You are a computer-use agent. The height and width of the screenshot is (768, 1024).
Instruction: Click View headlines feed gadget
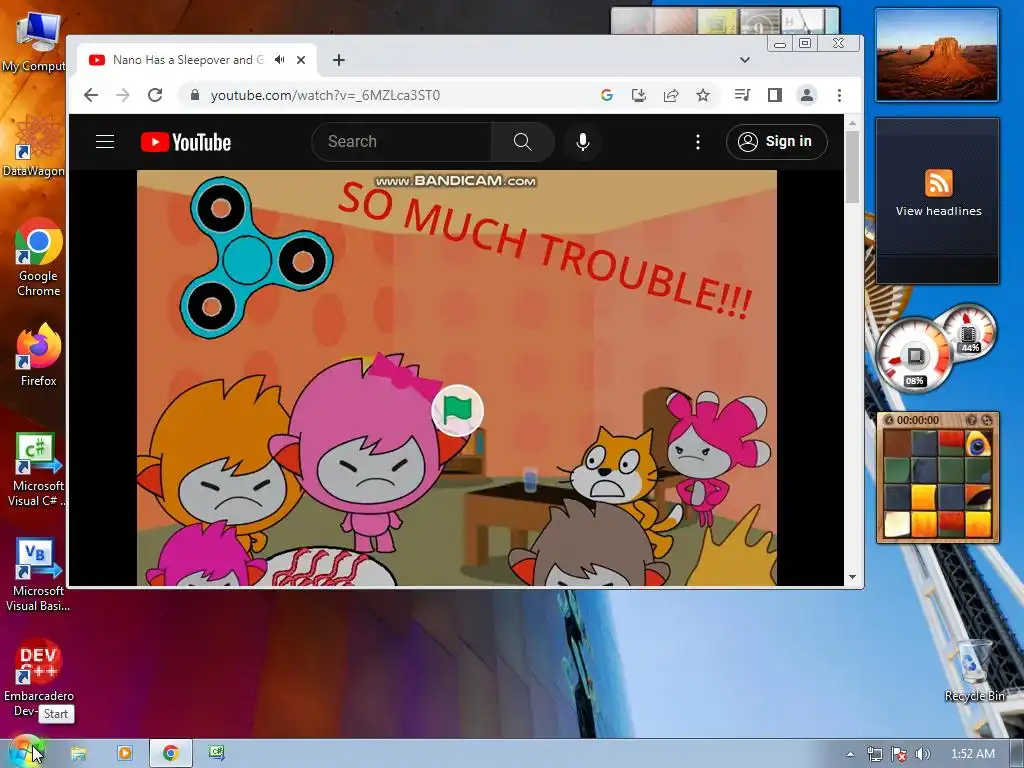(x=938, y=211)
